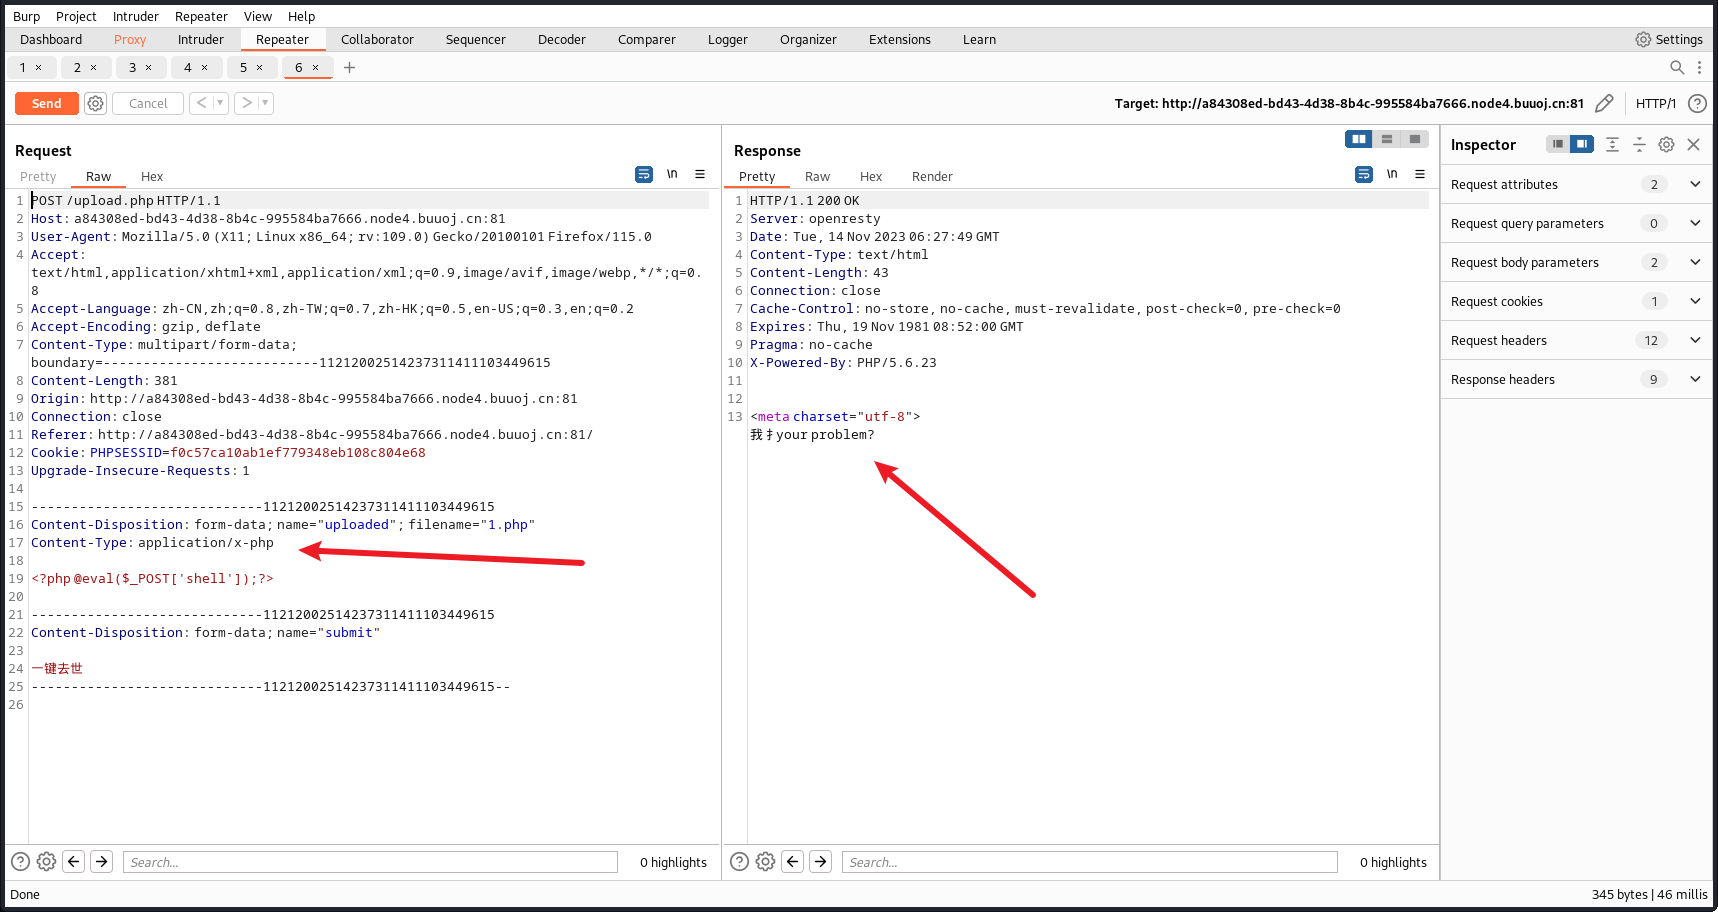Close the Inspector panel
The width and height of the screenshot is (1718, 912).
pos(1693,144)
